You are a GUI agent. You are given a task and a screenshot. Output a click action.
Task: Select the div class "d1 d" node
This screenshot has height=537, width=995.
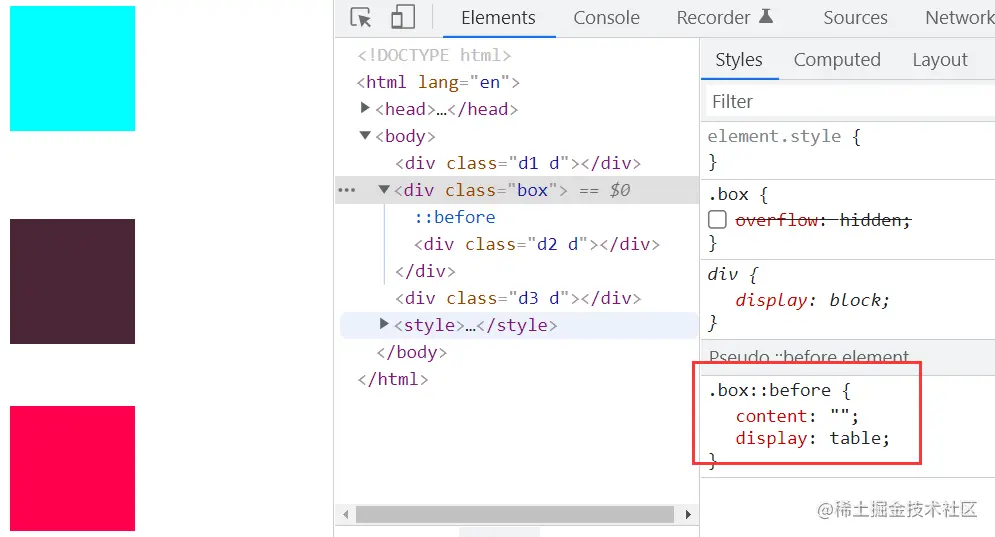click(518, 163)
